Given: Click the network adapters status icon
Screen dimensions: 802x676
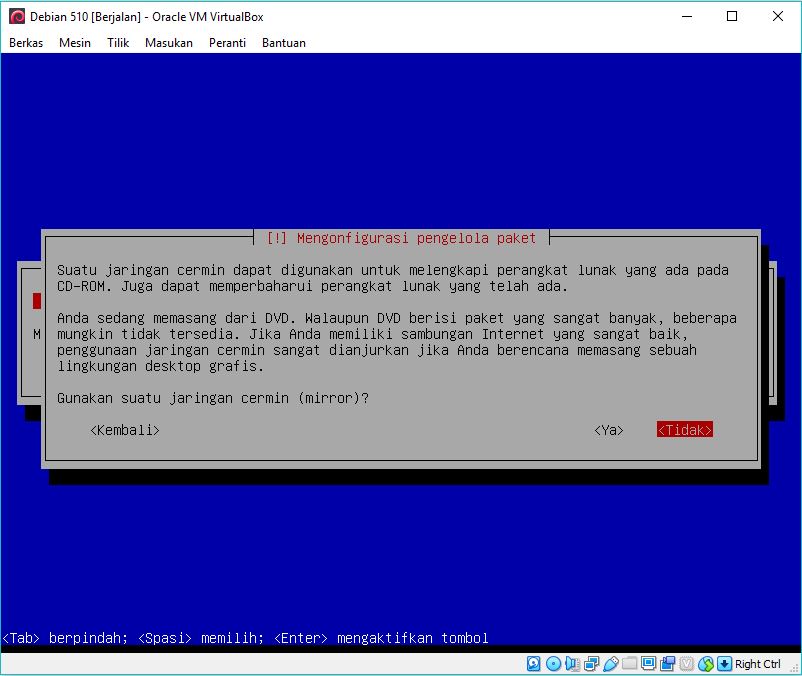Looking at the screenshot, I should 592,664.
